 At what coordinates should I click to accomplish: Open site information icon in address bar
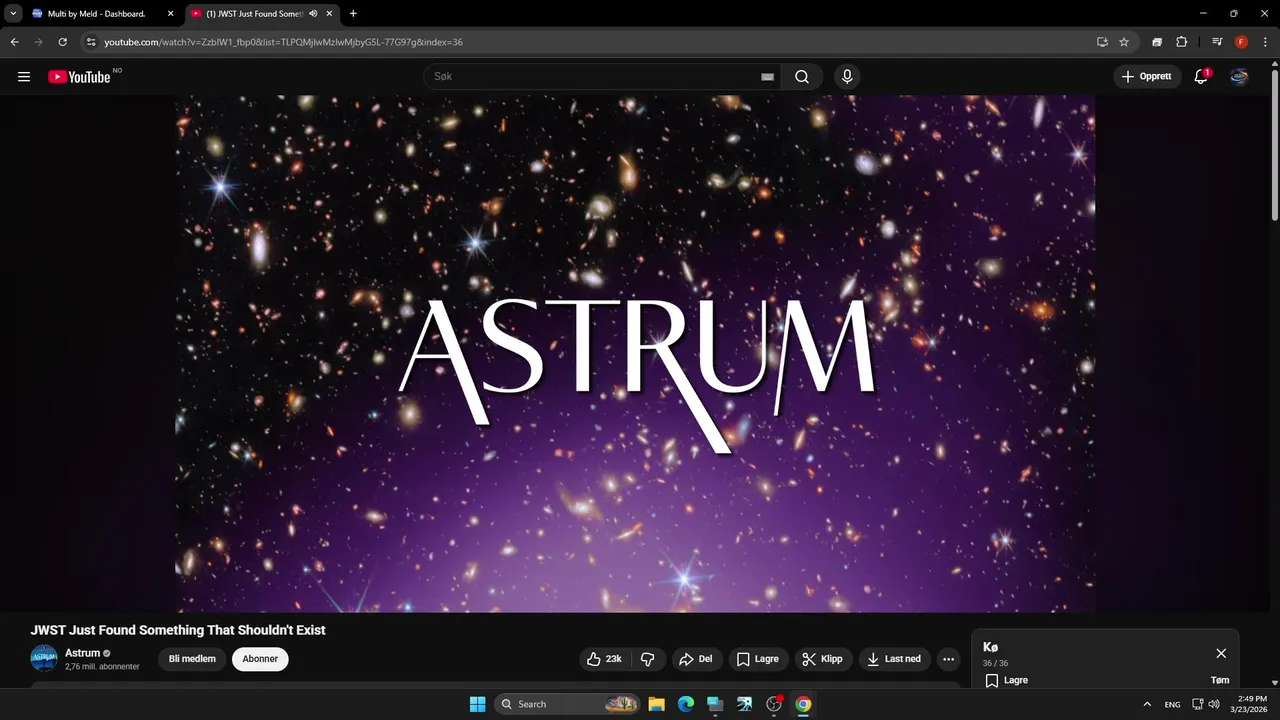click(x=90, y=42)
